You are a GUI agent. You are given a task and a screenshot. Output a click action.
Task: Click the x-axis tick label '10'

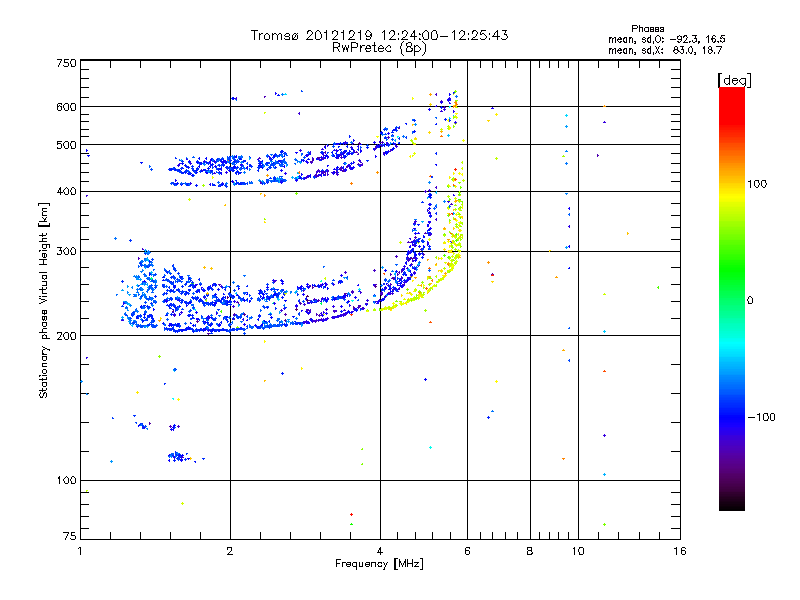[x=578, y=551]
